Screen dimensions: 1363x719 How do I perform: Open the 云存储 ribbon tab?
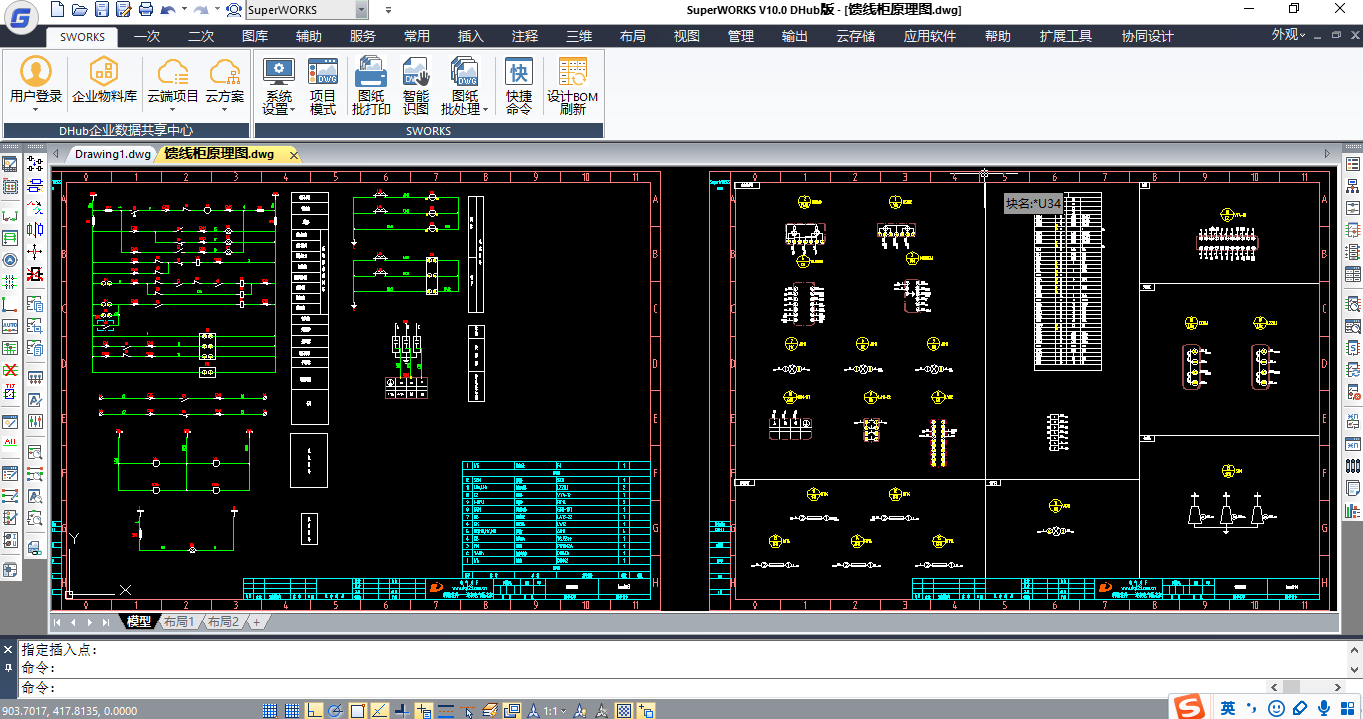(x=855, y=36)
